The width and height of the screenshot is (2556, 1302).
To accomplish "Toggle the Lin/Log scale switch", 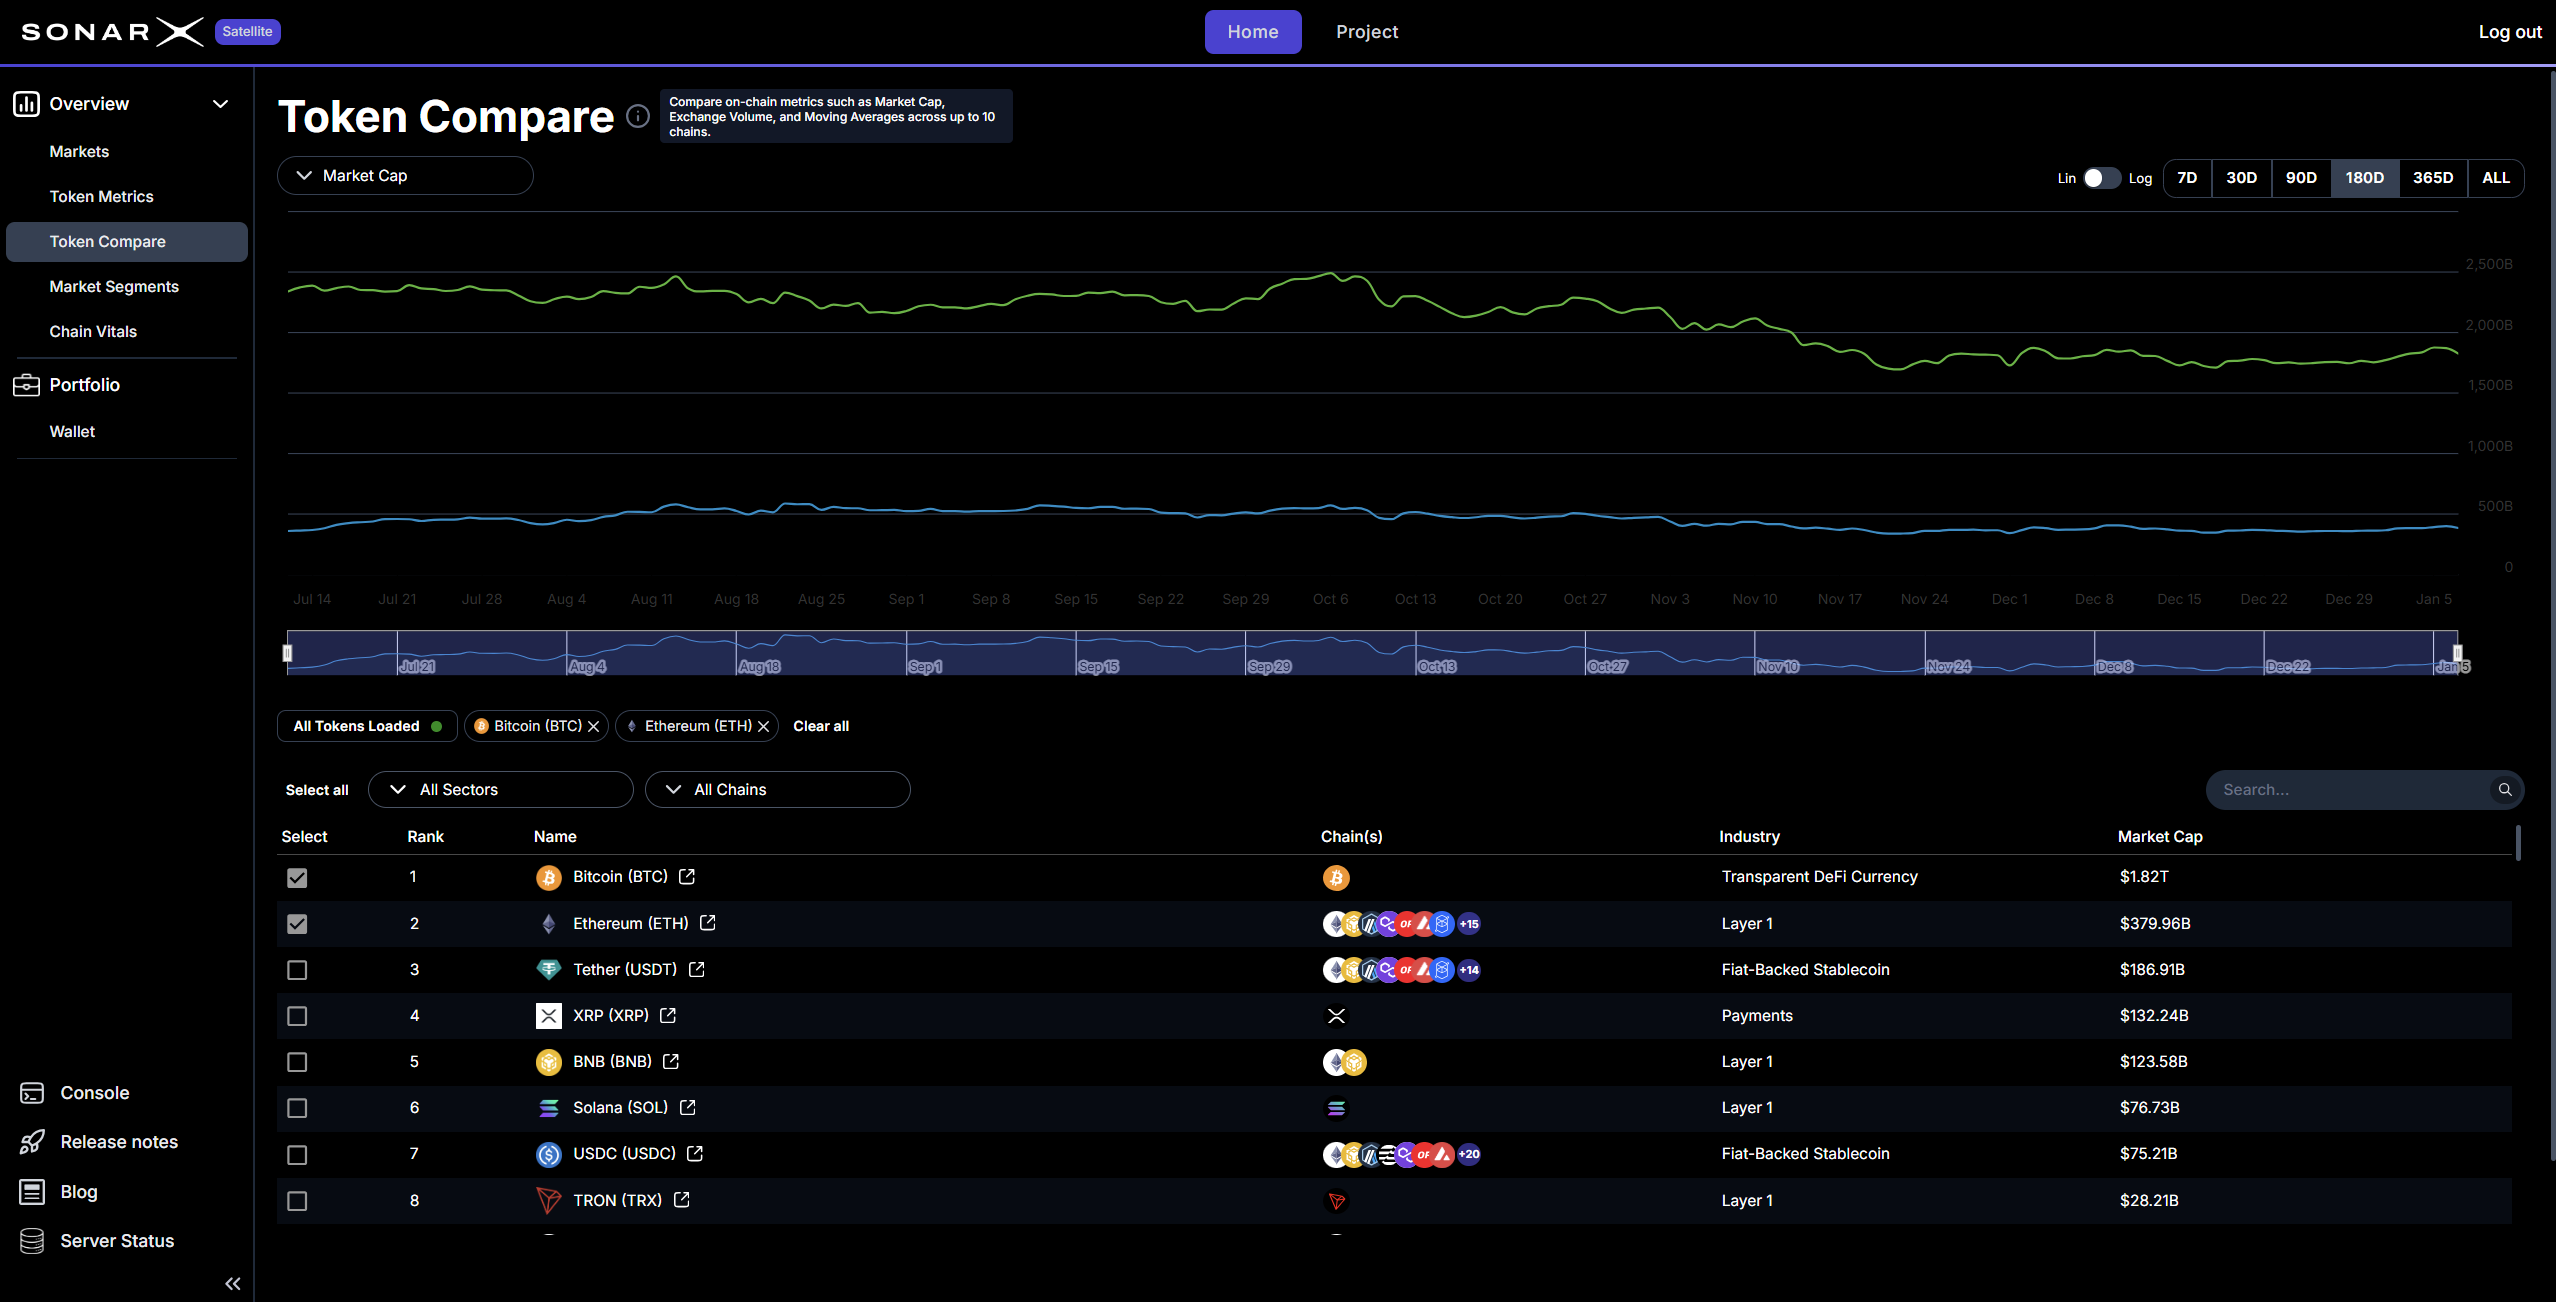I will coord(2100,178).
